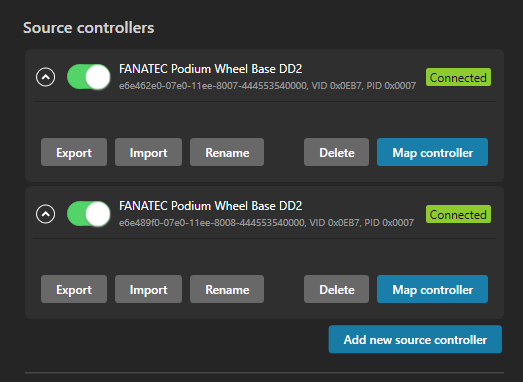Rename the e6e489f0 Podium Wheel Base
The image size is (523, 382).
click(227, 289)
